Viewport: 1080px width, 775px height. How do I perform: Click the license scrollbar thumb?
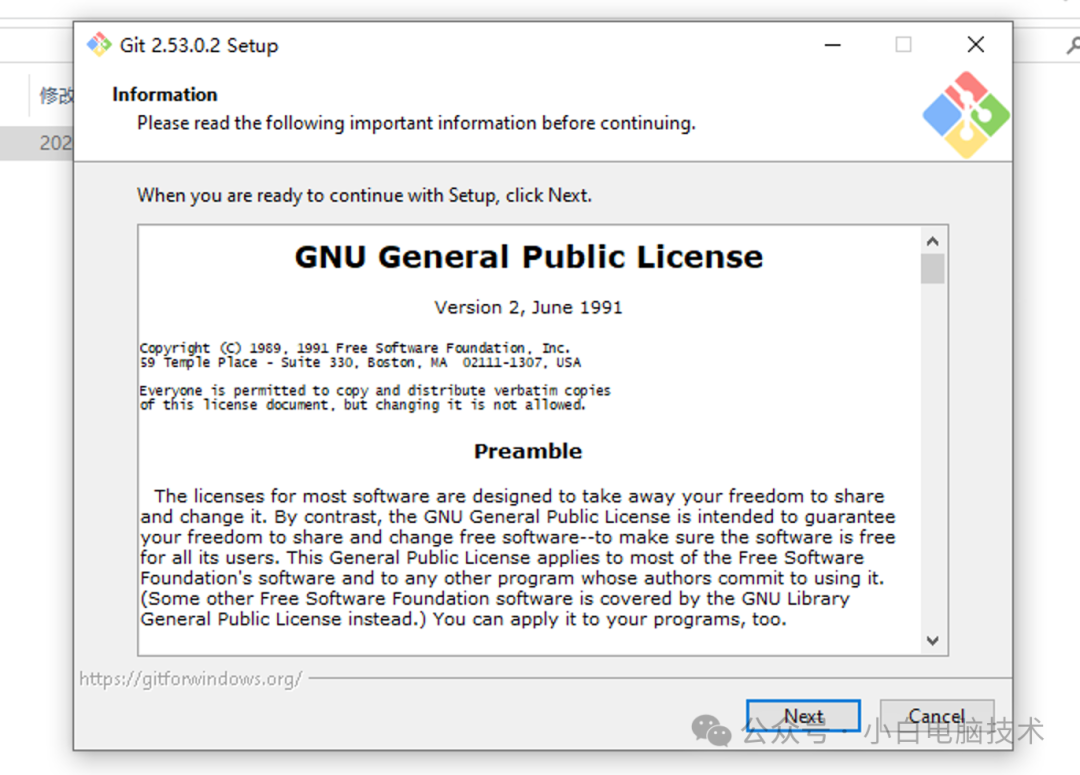(933, 269)
